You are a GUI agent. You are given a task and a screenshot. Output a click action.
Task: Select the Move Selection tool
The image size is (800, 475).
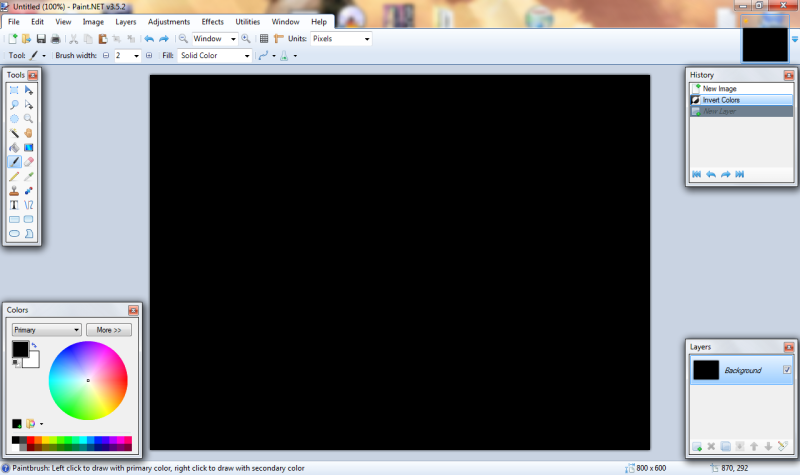pyautogui.click(x=29, y=105)
